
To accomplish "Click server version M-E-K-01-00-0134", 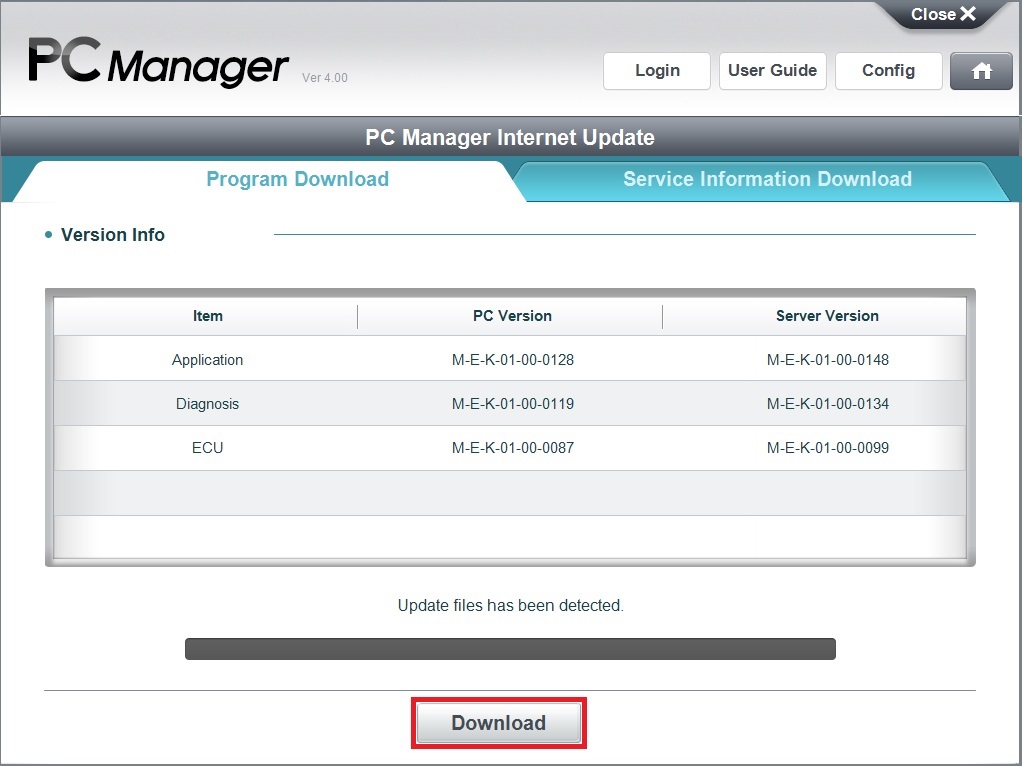I will (828, 404).
